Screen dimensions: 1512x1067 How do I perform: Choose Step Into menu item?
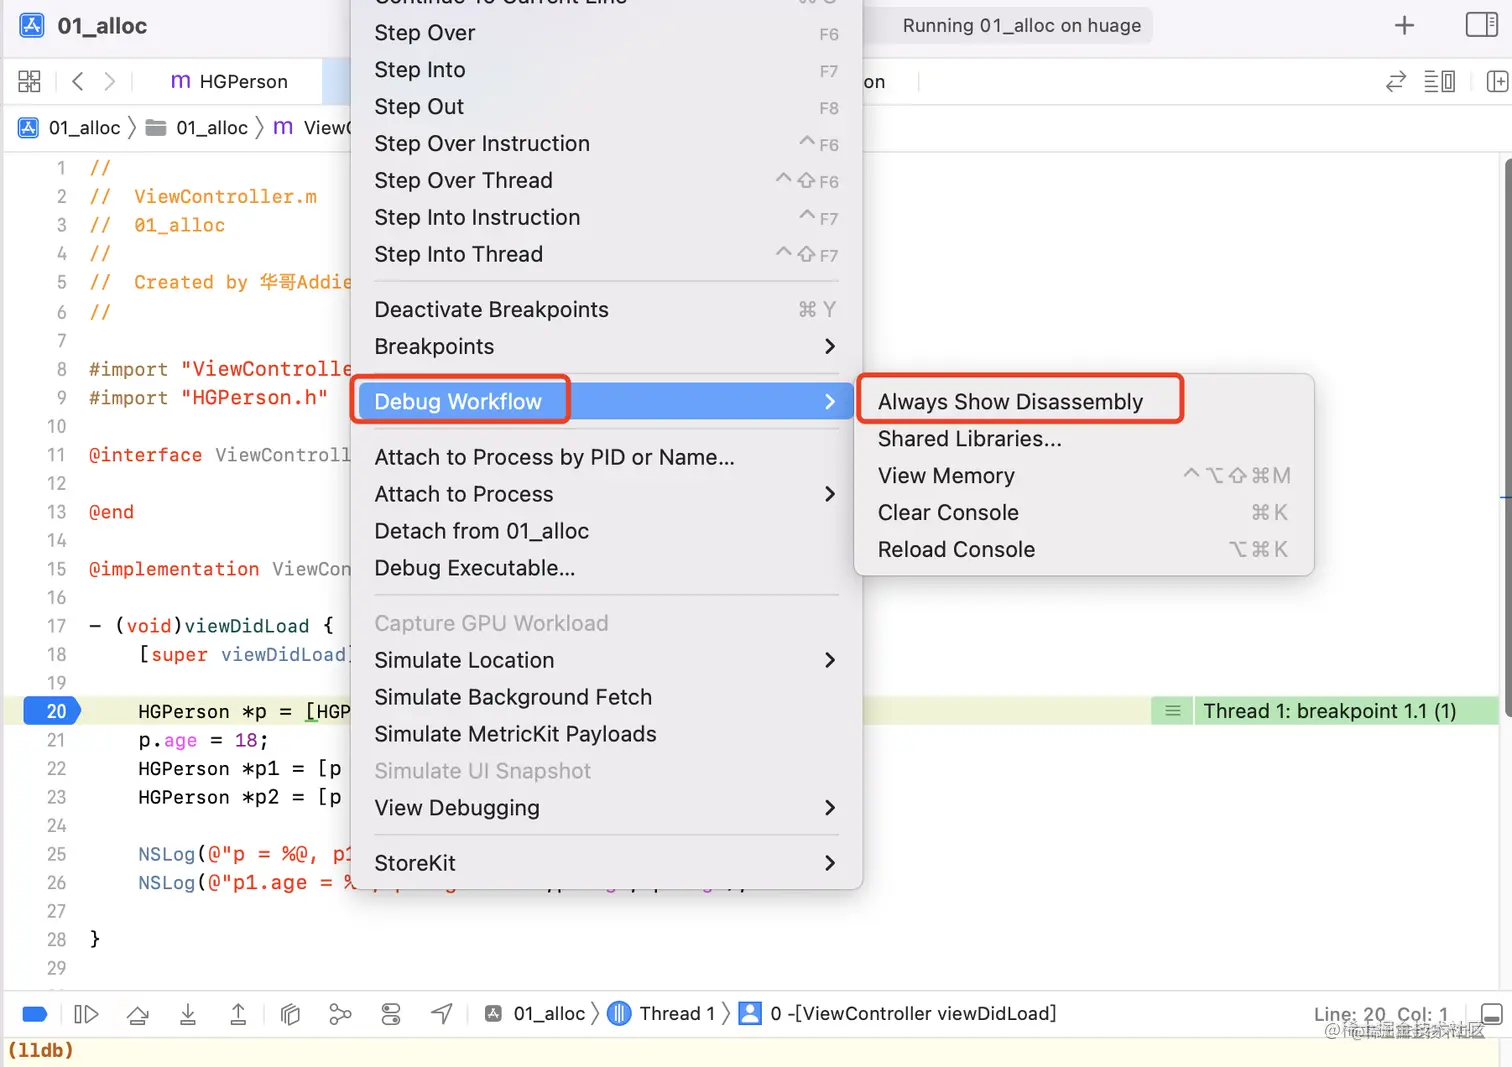pyautogui.click(x=606, y=70)
